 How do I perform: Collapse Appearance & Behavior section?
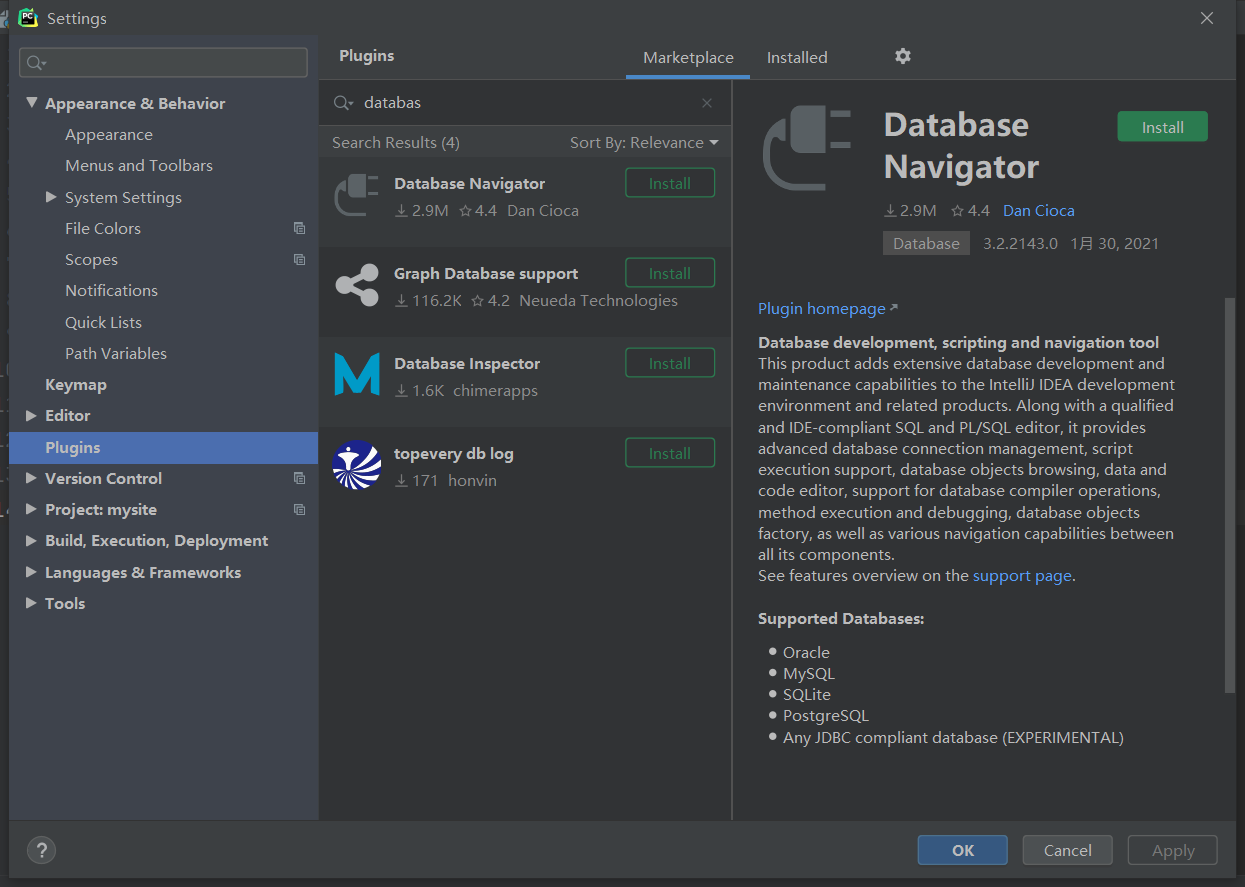click(32, 103)
